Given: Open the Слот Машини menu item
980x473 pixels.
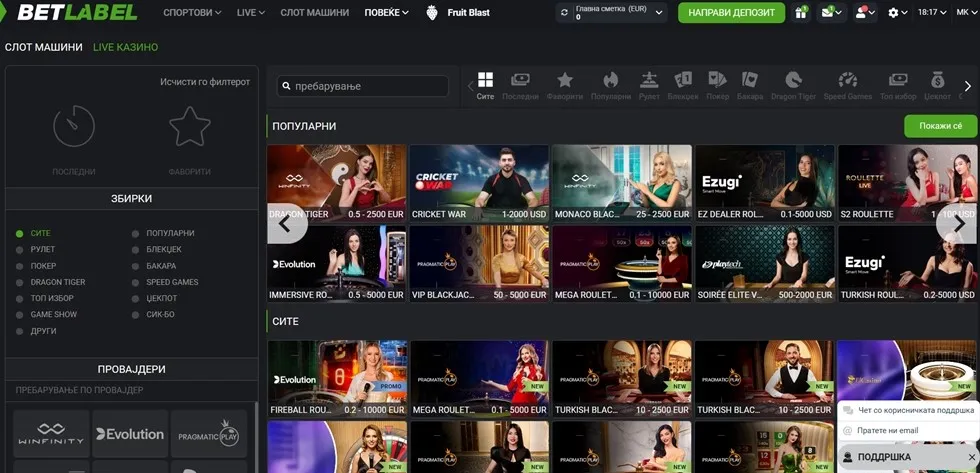Looking at the screenshot, I should click(x=314, y=13).
